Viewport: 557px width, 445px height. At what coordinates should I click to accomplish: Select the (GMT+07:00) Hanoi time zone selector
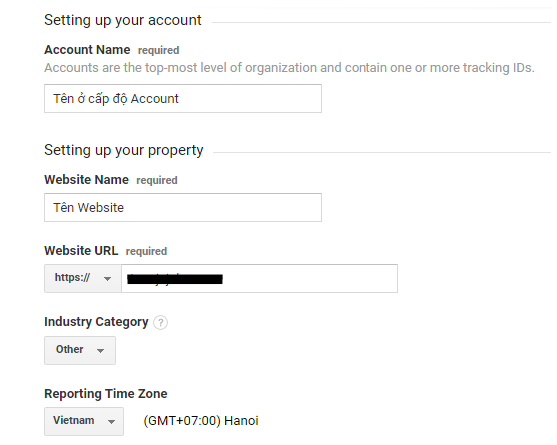(201, 421)
